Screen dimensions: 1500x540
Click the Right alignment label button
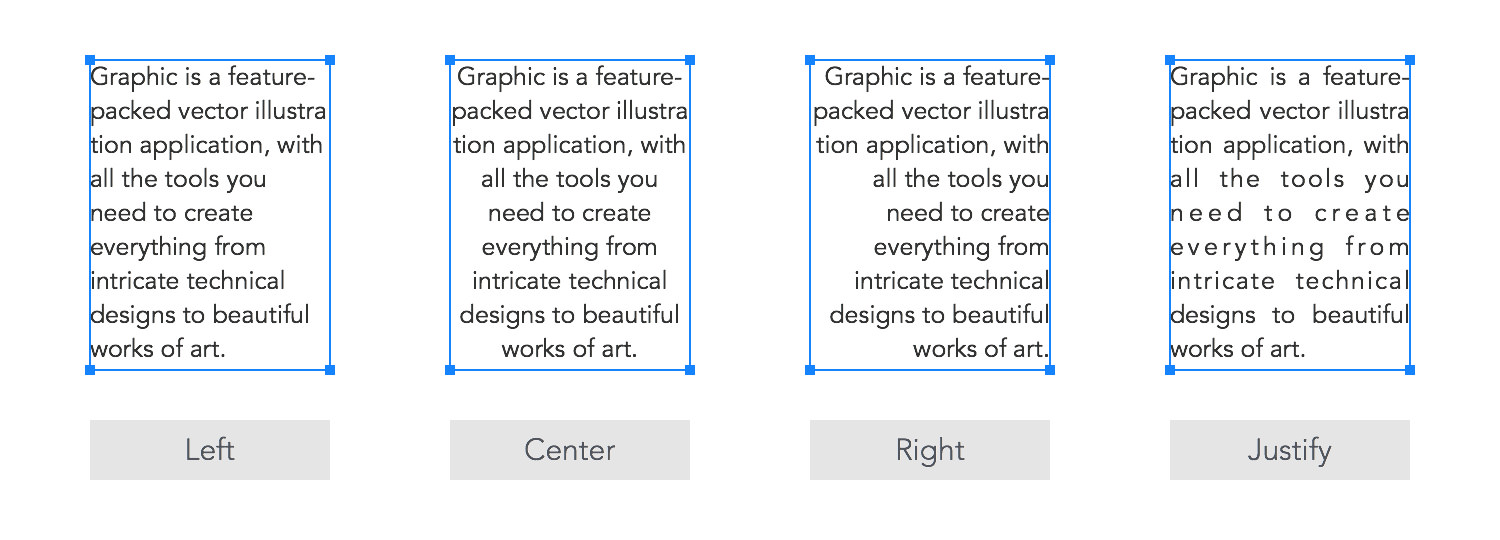(930, 450)
